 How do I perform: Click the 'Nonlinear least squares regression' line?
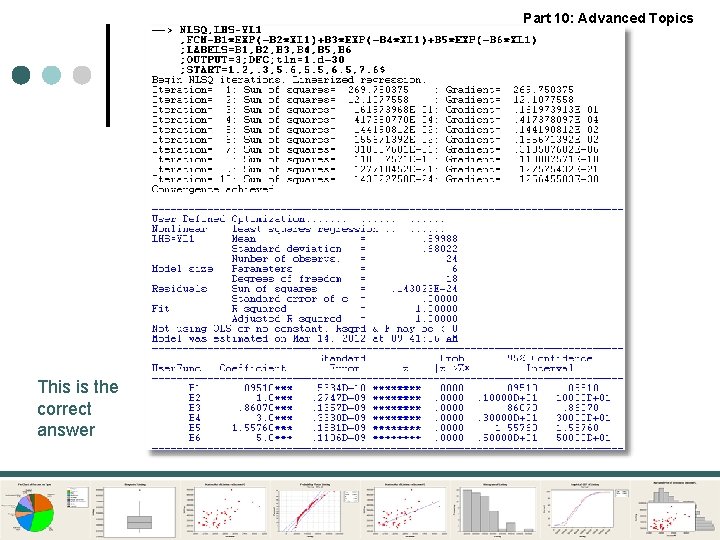point(265,229)
